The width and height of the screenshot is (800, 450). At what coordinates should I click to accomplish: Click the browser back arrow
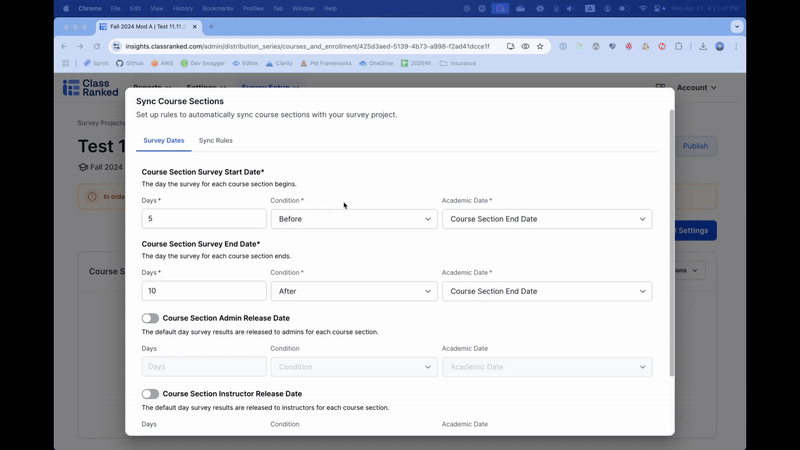point(65,46)
